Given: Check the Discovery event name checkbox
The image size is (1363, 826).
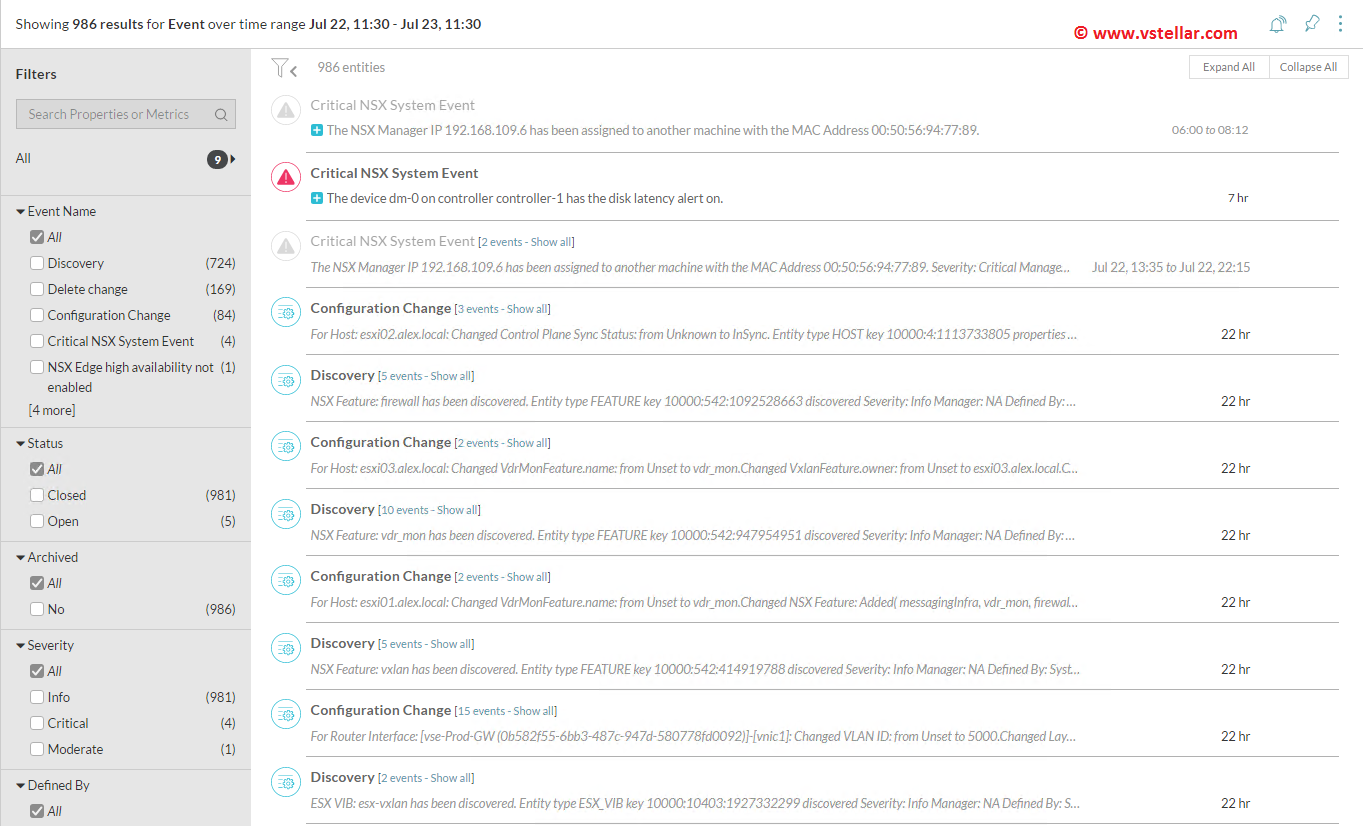Looking at the screenshot, I should pyautogui.click(x=37, y=263).
